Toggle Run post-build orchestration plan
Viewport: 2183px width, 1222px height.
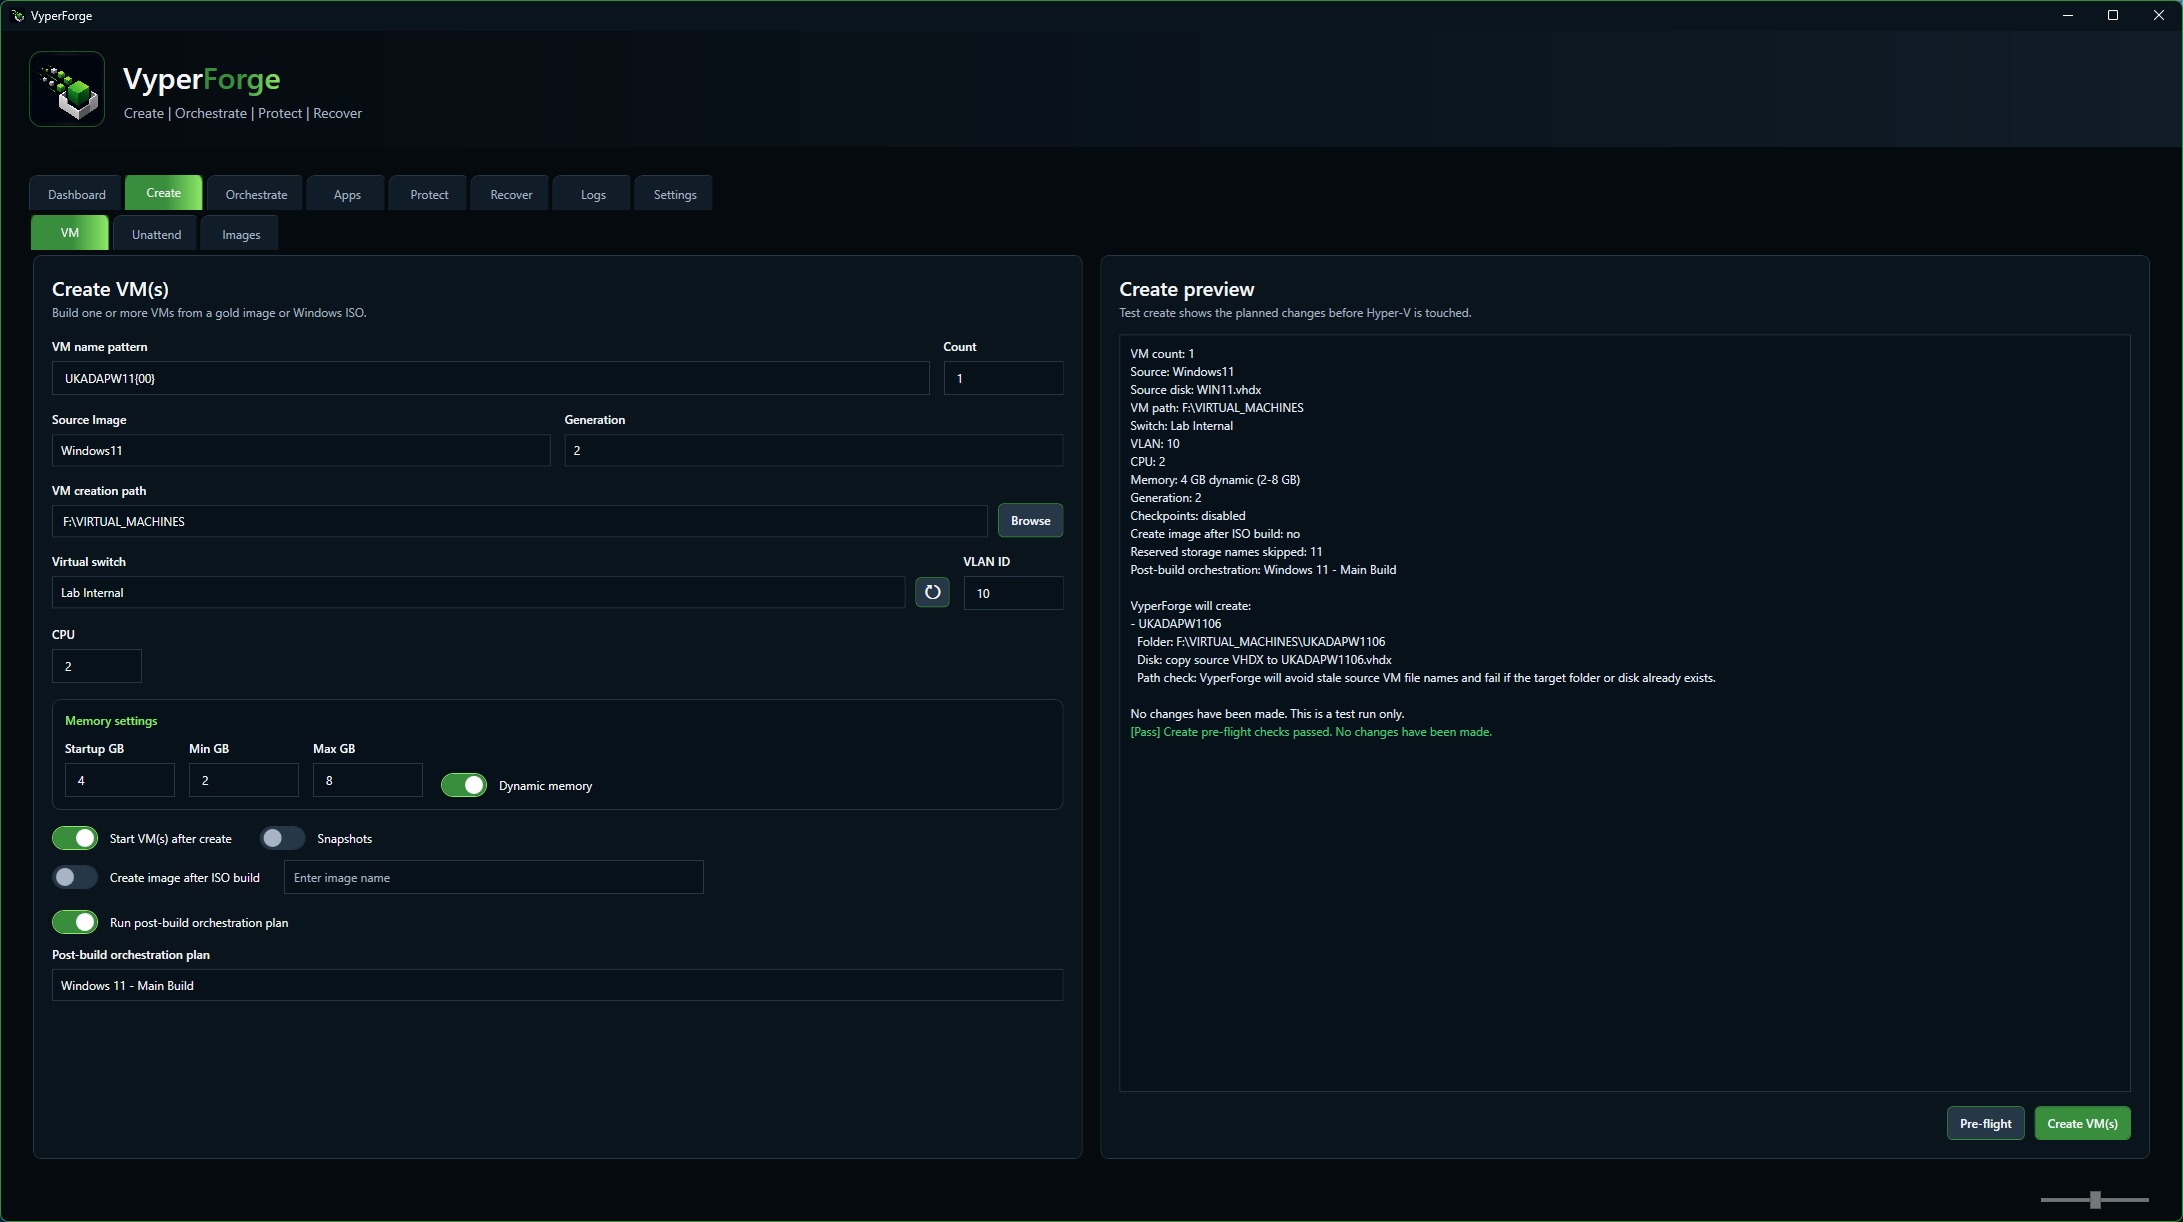click(75, 922)
